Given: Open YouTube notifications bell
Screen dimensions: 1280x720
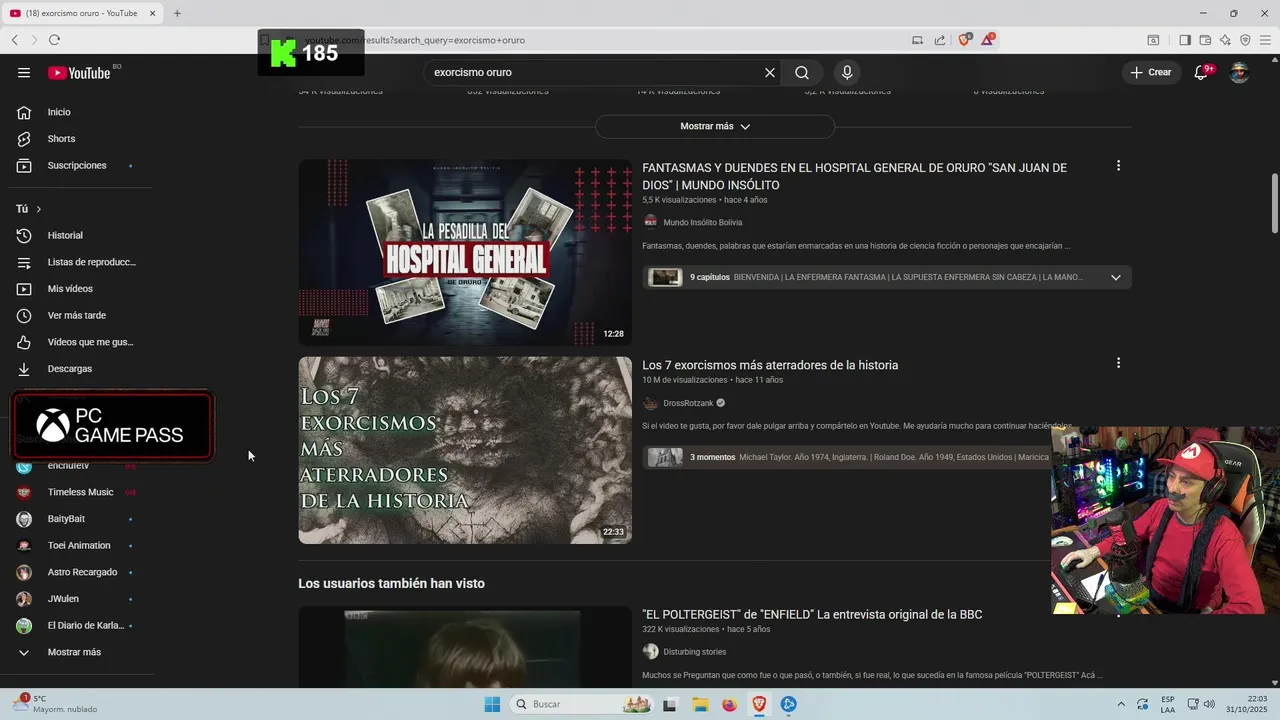Looking at the screenshot, I should tap(1202, 73).
